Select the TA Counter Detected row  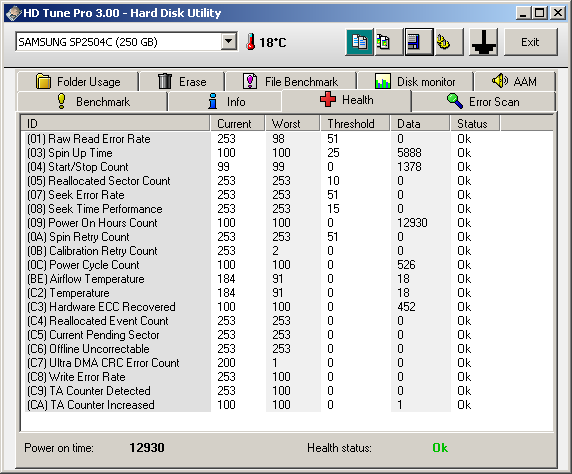pos(287,391)
